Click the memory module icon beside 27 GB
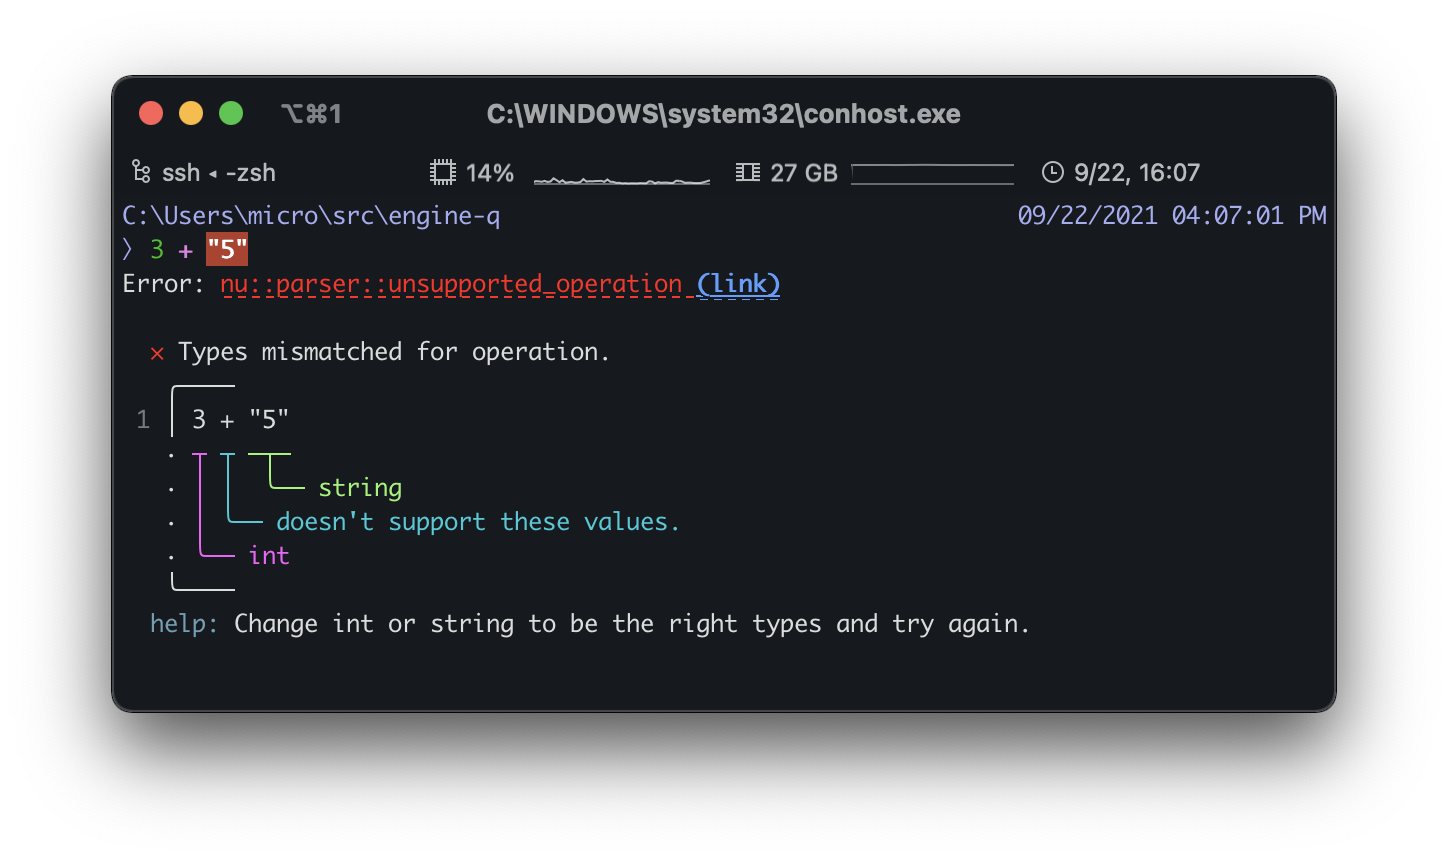This screenshot has width=1448, height=860. pyautogui.click(x=747, y=172)
